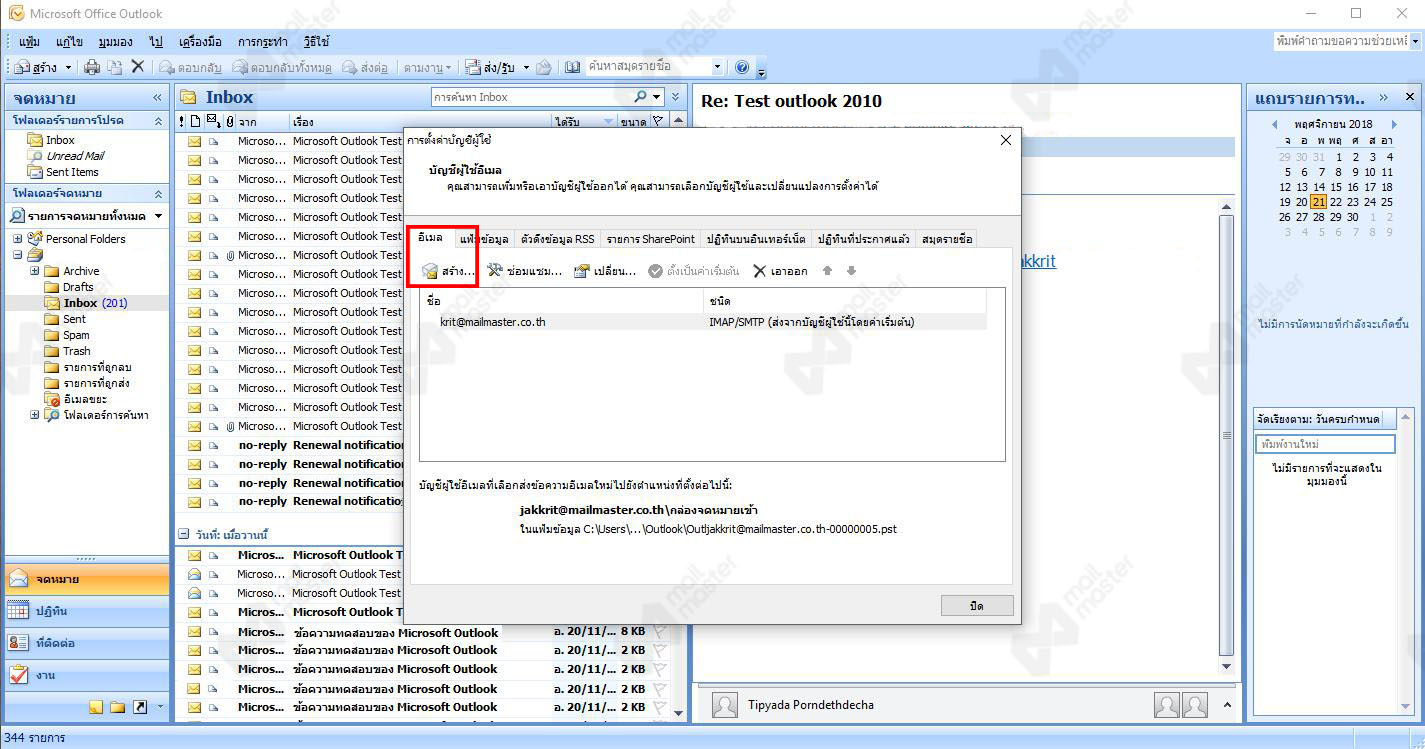The height and width of the screenshot is (749, 1425).
Task: Close the To-Do Bar with X
Action: pyautogui.click(x=1409, y=97)
